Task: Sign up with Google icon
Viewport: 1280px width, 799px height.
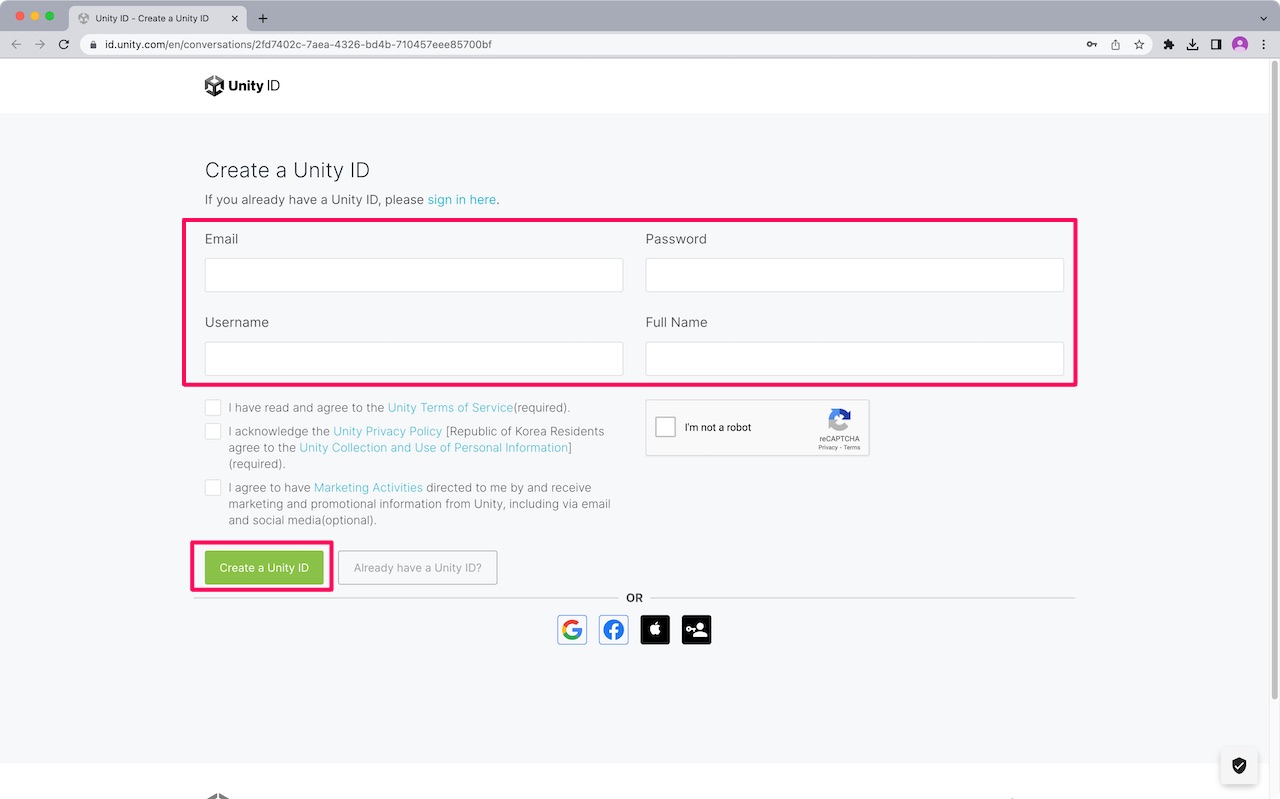Action: [572, 630]
